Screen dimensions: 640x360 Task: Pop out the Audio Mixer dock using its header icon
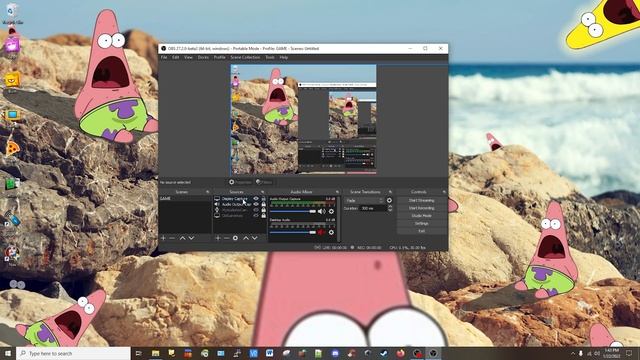337,192
